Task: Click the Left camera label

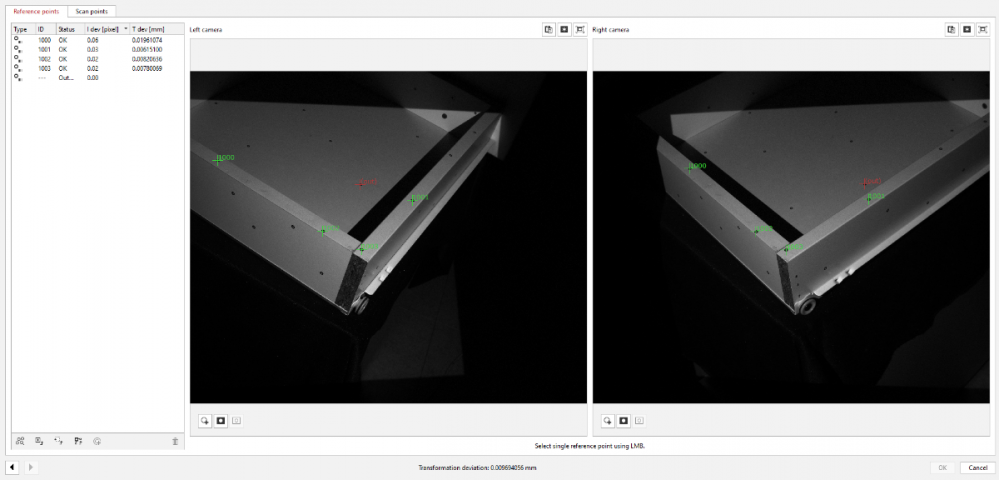Action: point(206,29)
